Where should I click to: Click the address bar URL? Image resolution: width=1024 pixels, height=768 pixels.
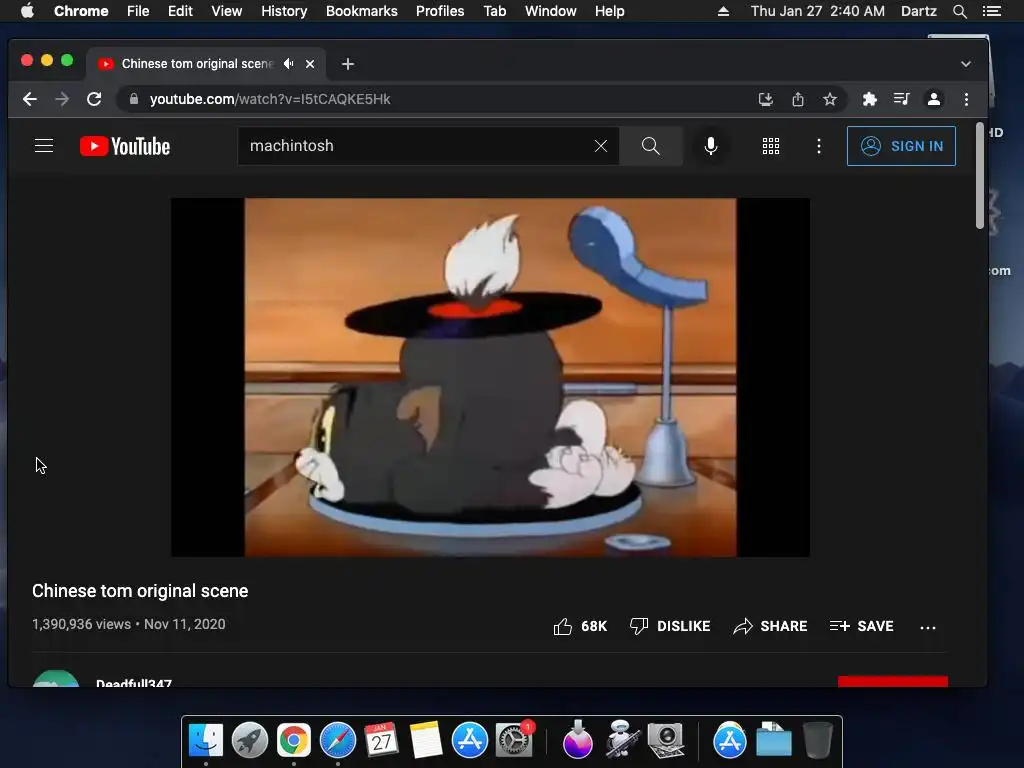click(x=270, y=99)
